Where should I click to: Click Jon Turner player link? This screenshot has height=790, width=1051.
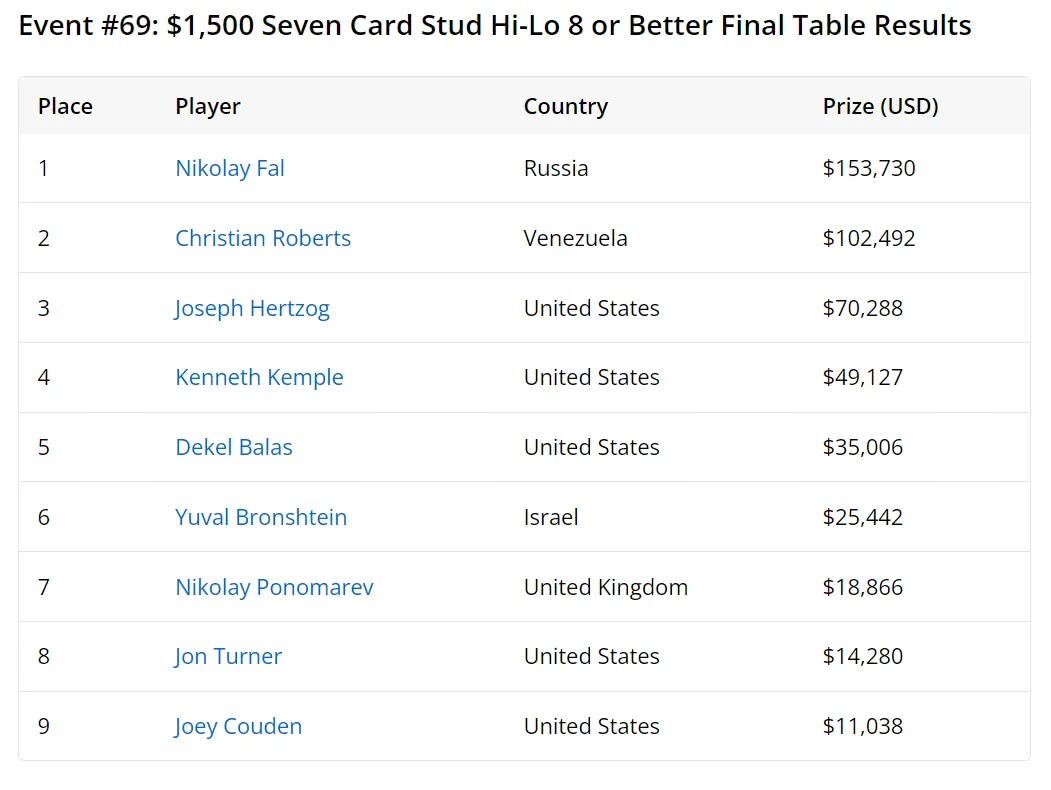(x=228, y=656)
